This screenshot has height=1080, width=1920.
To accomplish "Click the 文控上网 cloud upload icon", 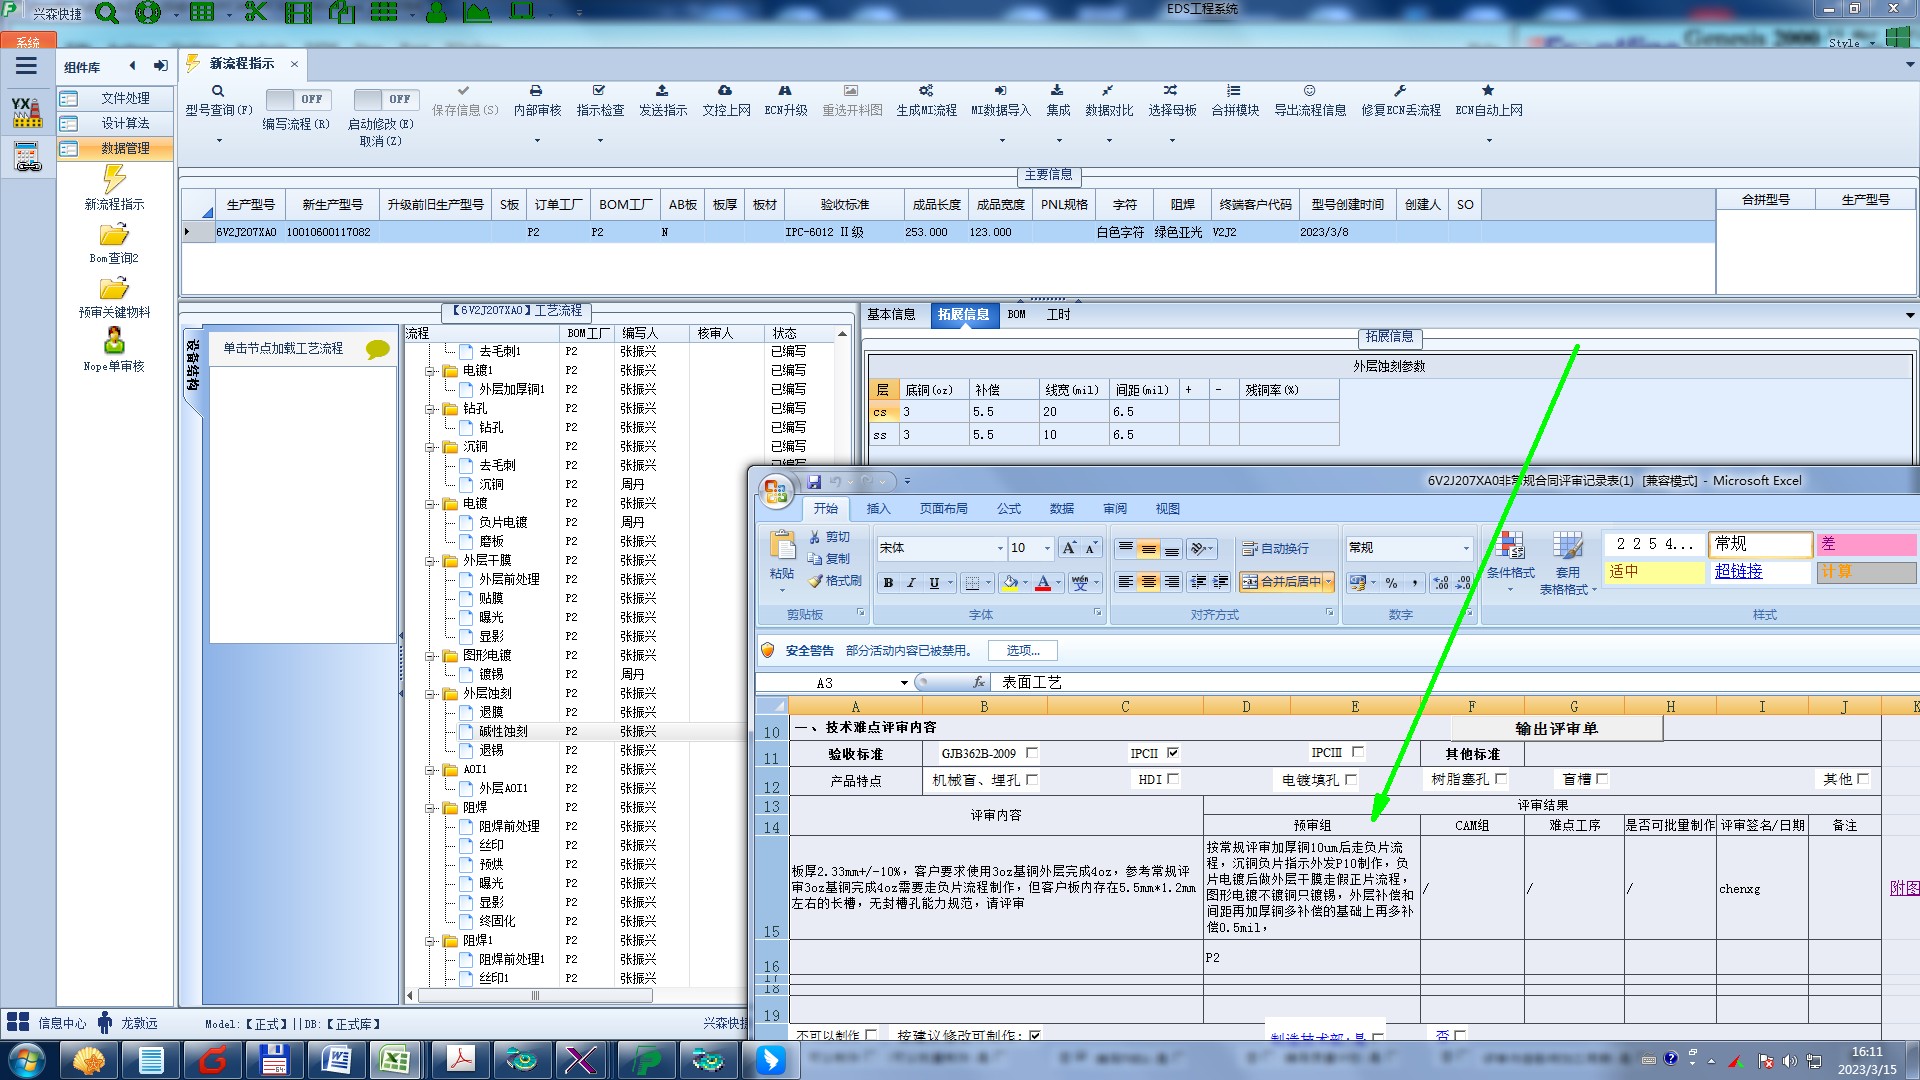I will (x=725, y=91).
